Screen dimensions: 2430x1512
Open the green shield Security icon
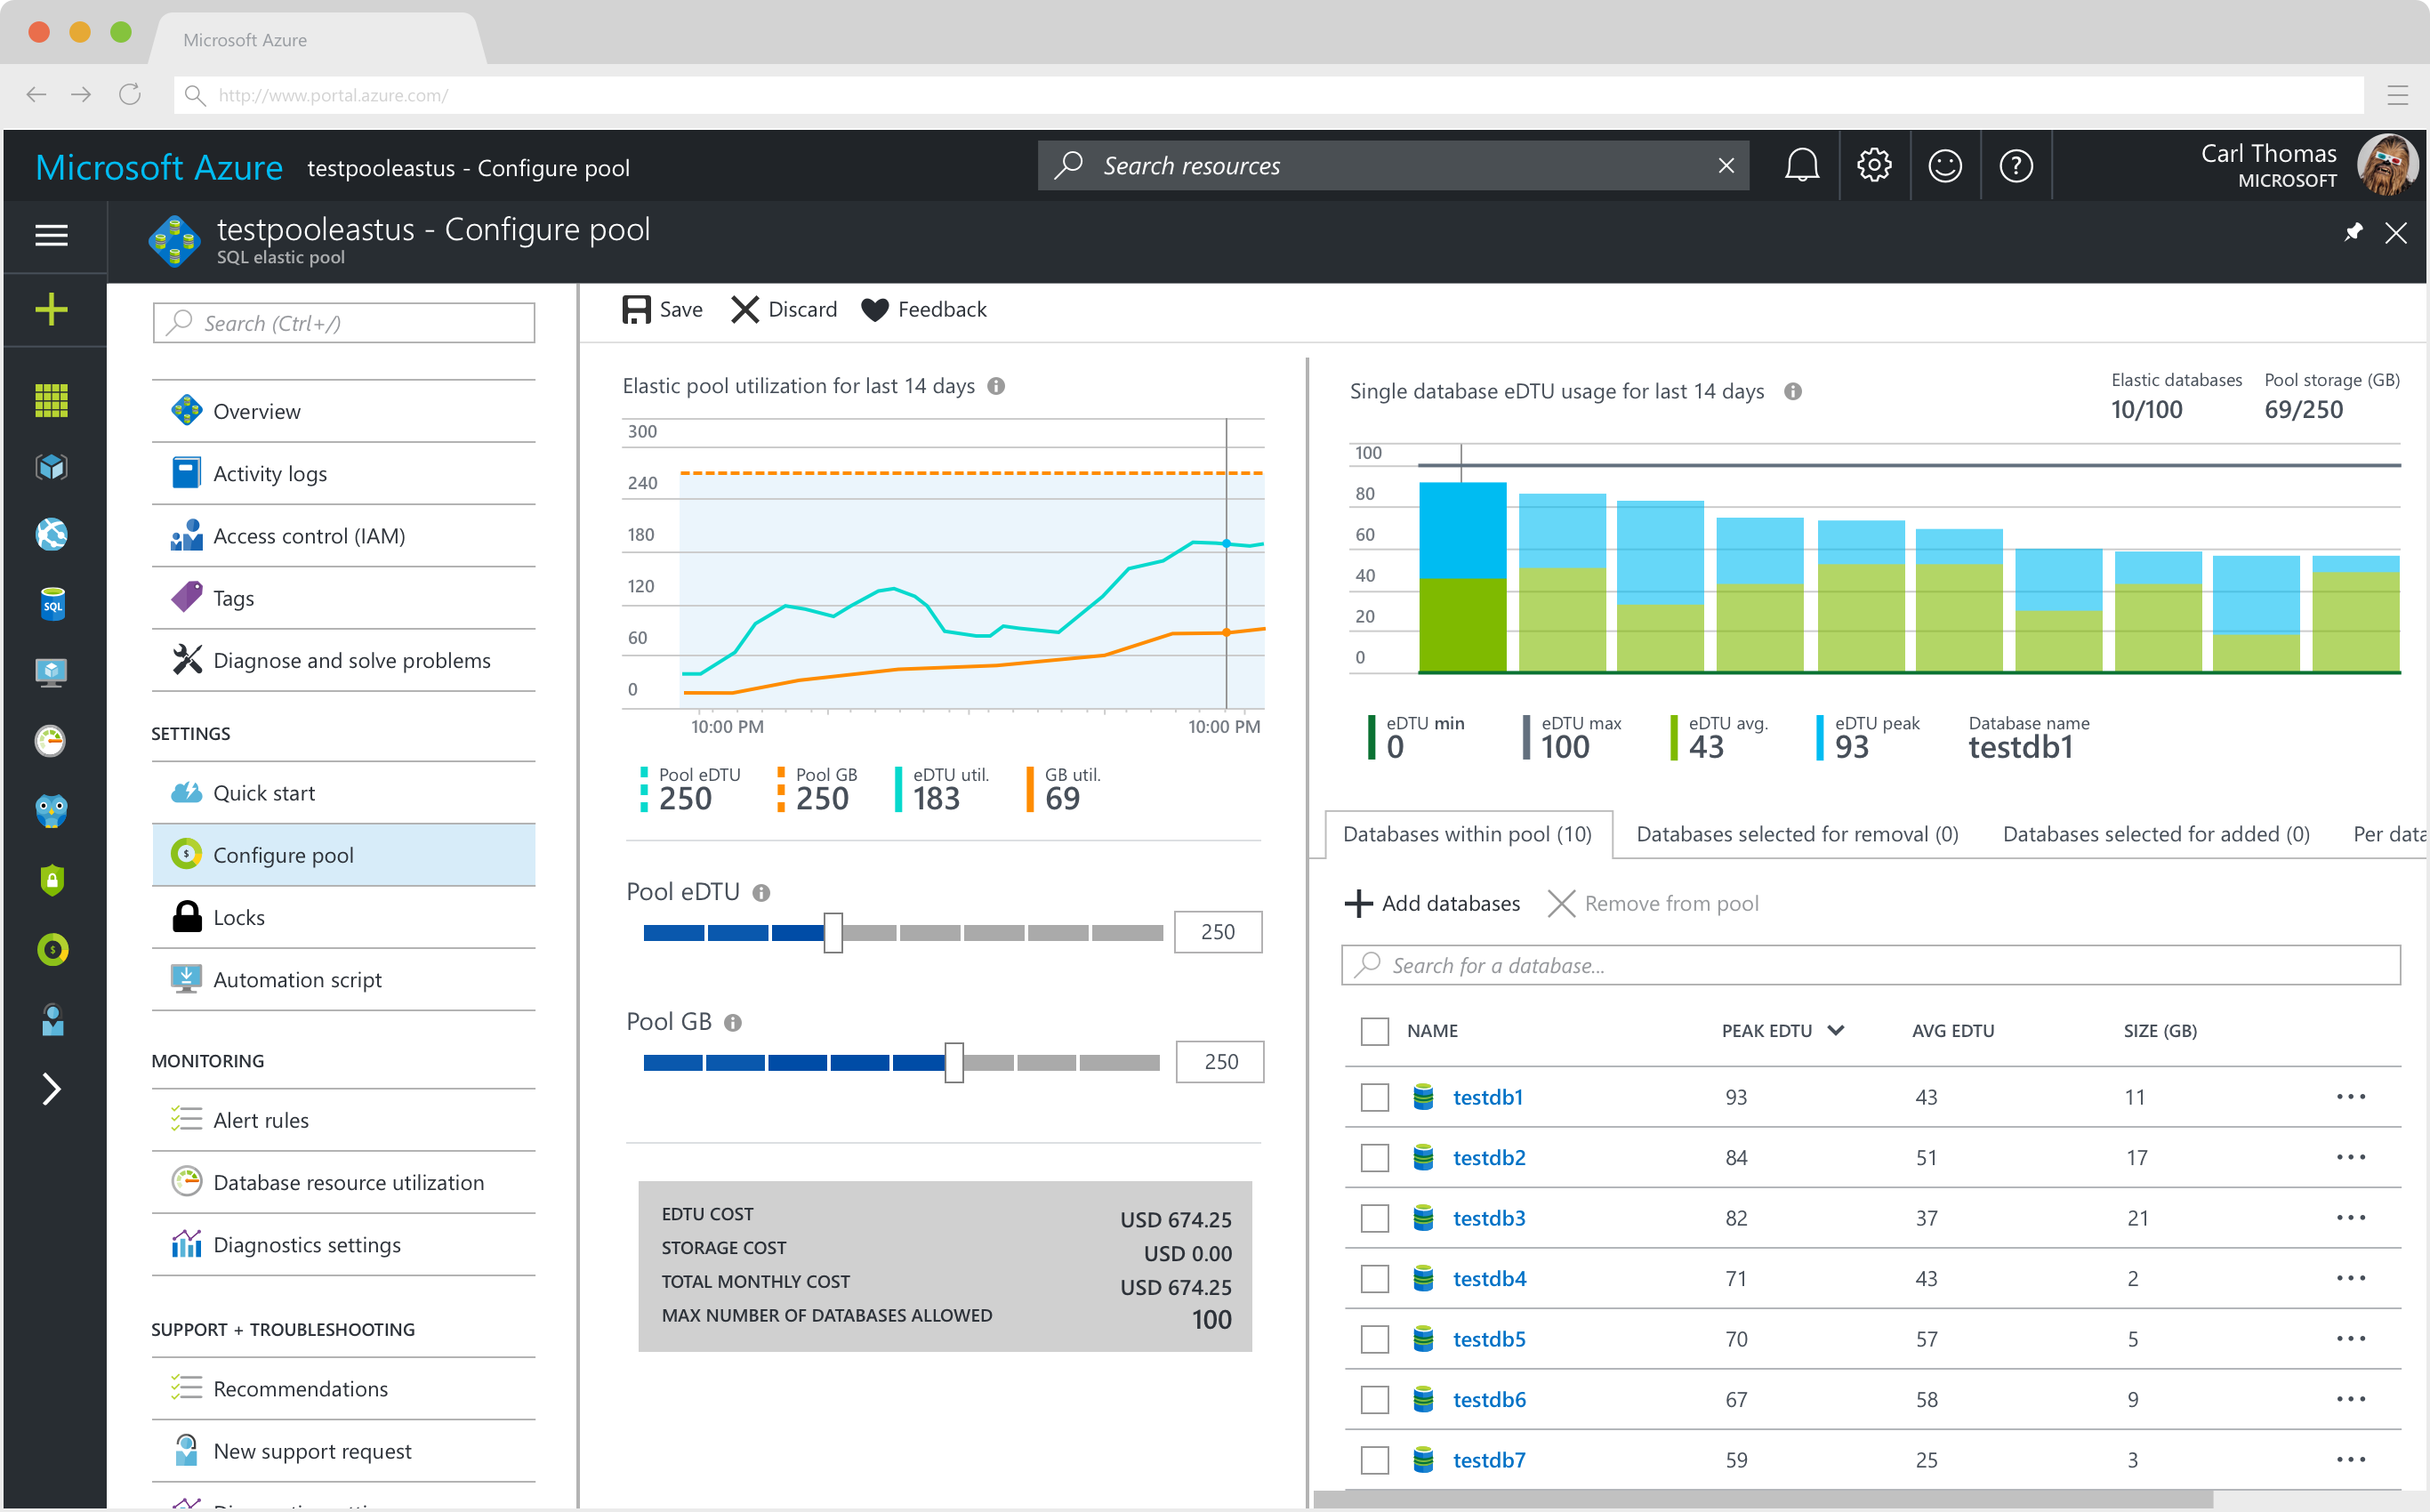pos(51,880)
